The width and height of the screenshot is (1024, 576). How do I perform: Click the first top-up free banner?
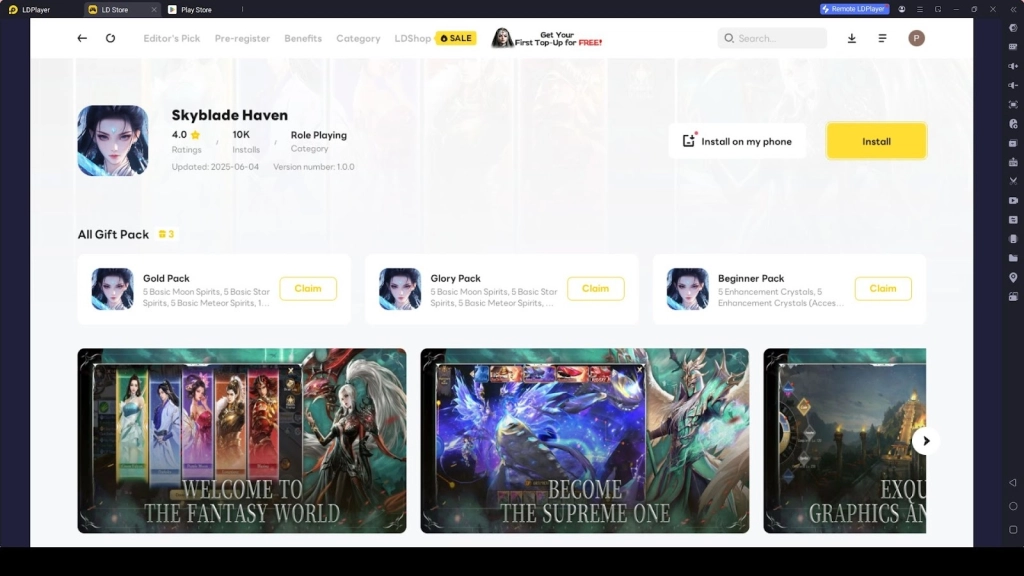[x=547, y=38]
